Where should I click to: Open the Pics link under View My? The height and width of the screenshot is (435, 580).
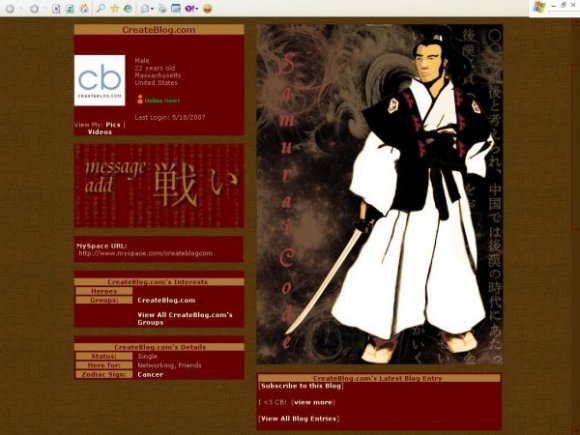click(113, 125)
